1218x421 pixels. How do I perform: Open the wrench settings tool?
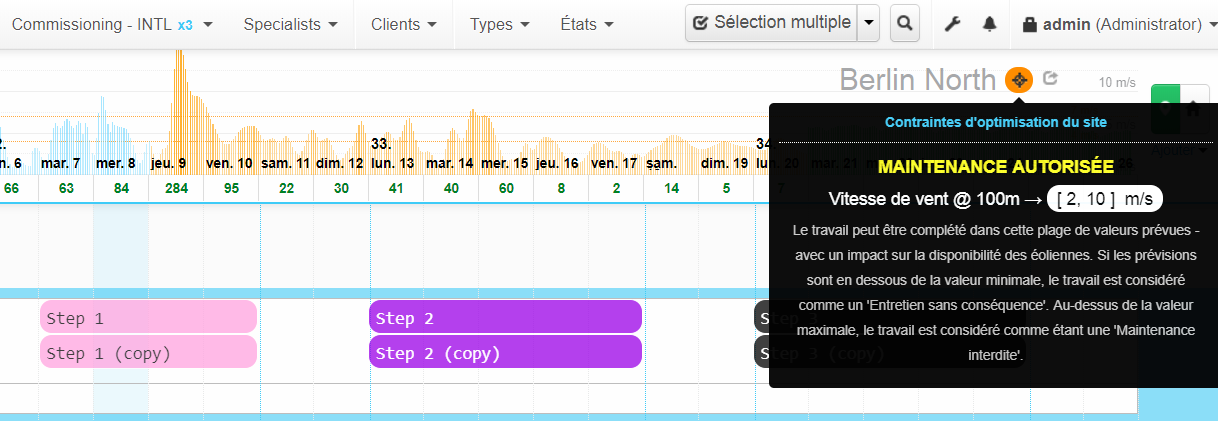[952, 24]
